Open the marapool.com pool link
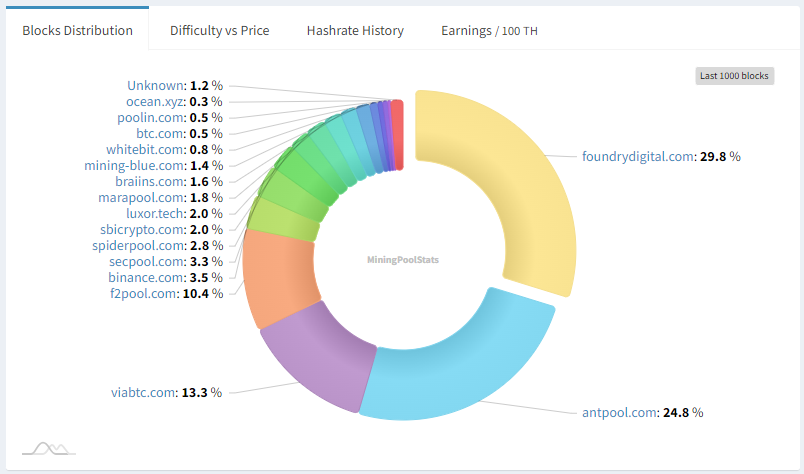The height and width of the screenshot is (474, 804). coord(141,197)
